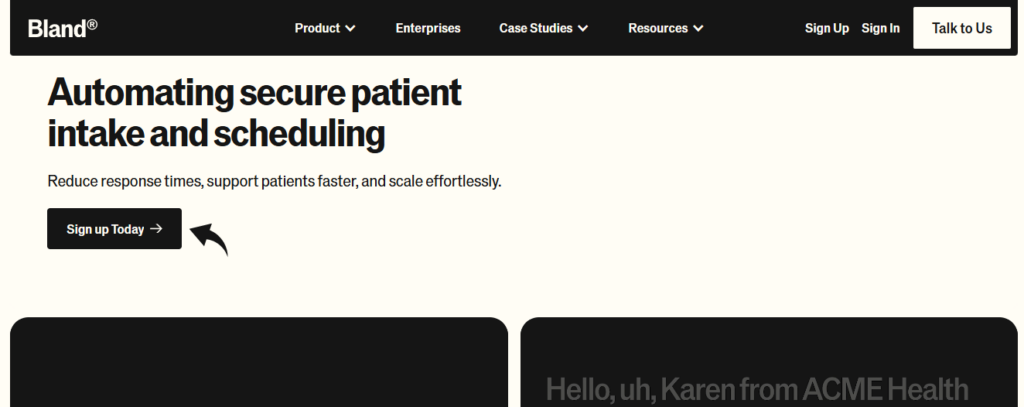1024x407 pixels.
Task: Click the registered trademark symbol by Bland
Action: pyautogui.click(x=92, y=23)
